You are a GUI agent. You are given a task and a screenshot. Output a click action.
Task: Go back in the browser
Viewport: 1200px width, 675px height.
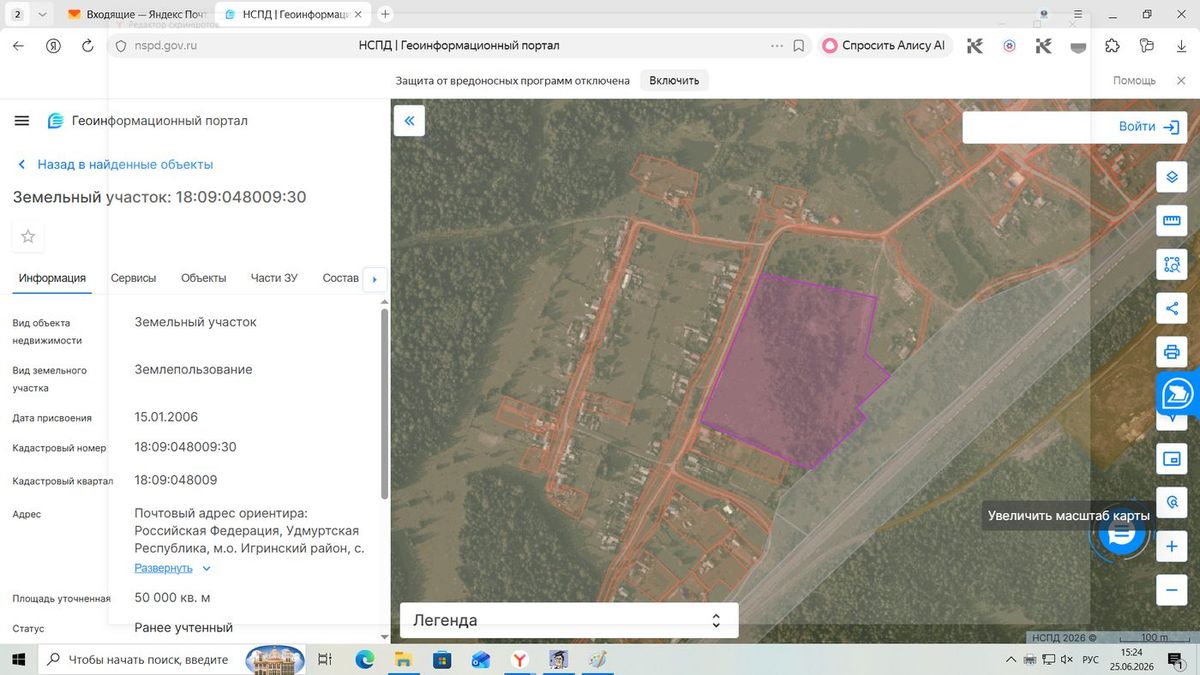tap(18, 45)
